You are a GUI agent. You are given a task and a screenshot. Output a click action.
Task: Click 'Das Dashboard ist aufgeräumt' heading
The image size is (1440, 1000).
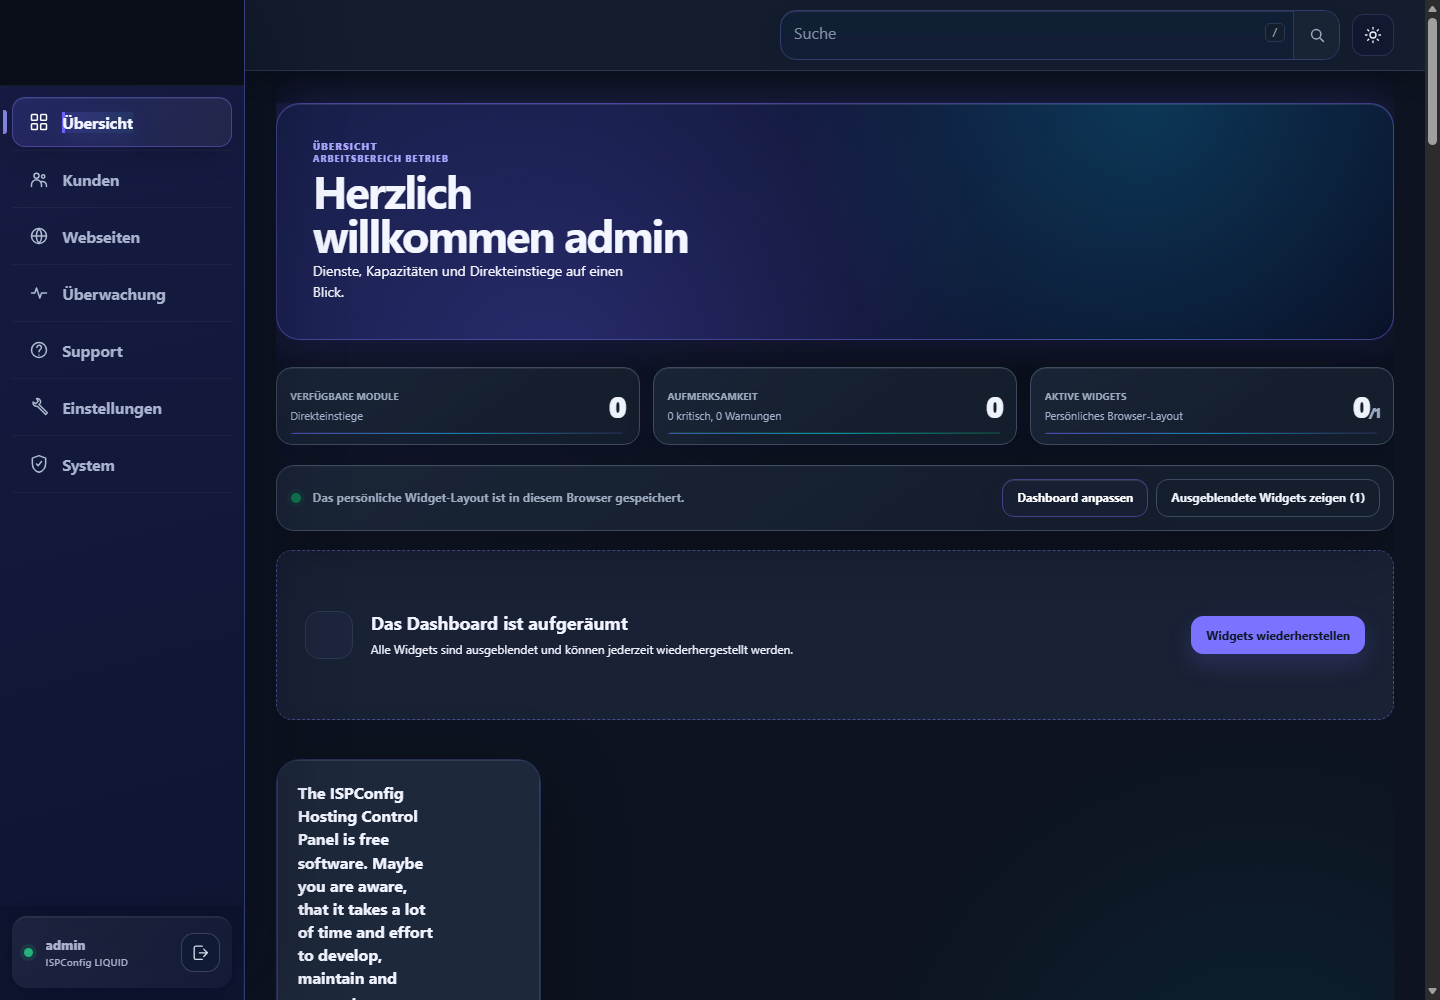(x=499, y=624)
